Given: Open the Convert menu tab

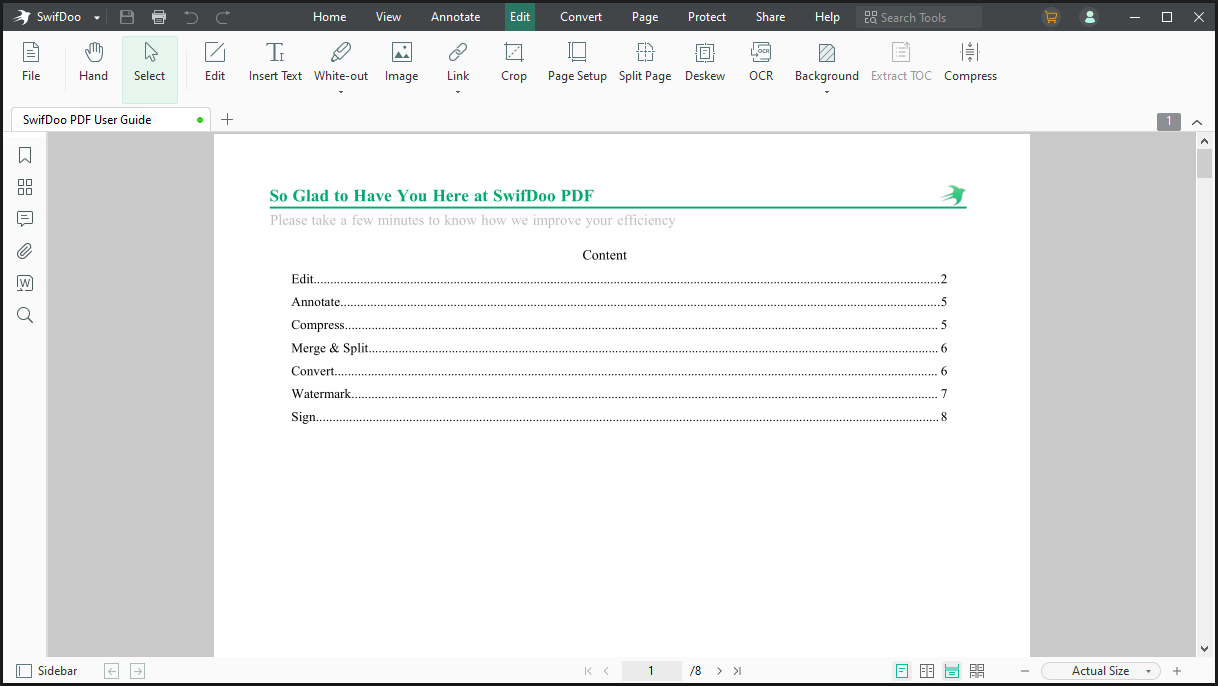Looking at the screenshot, I should (x=581, y=17).
